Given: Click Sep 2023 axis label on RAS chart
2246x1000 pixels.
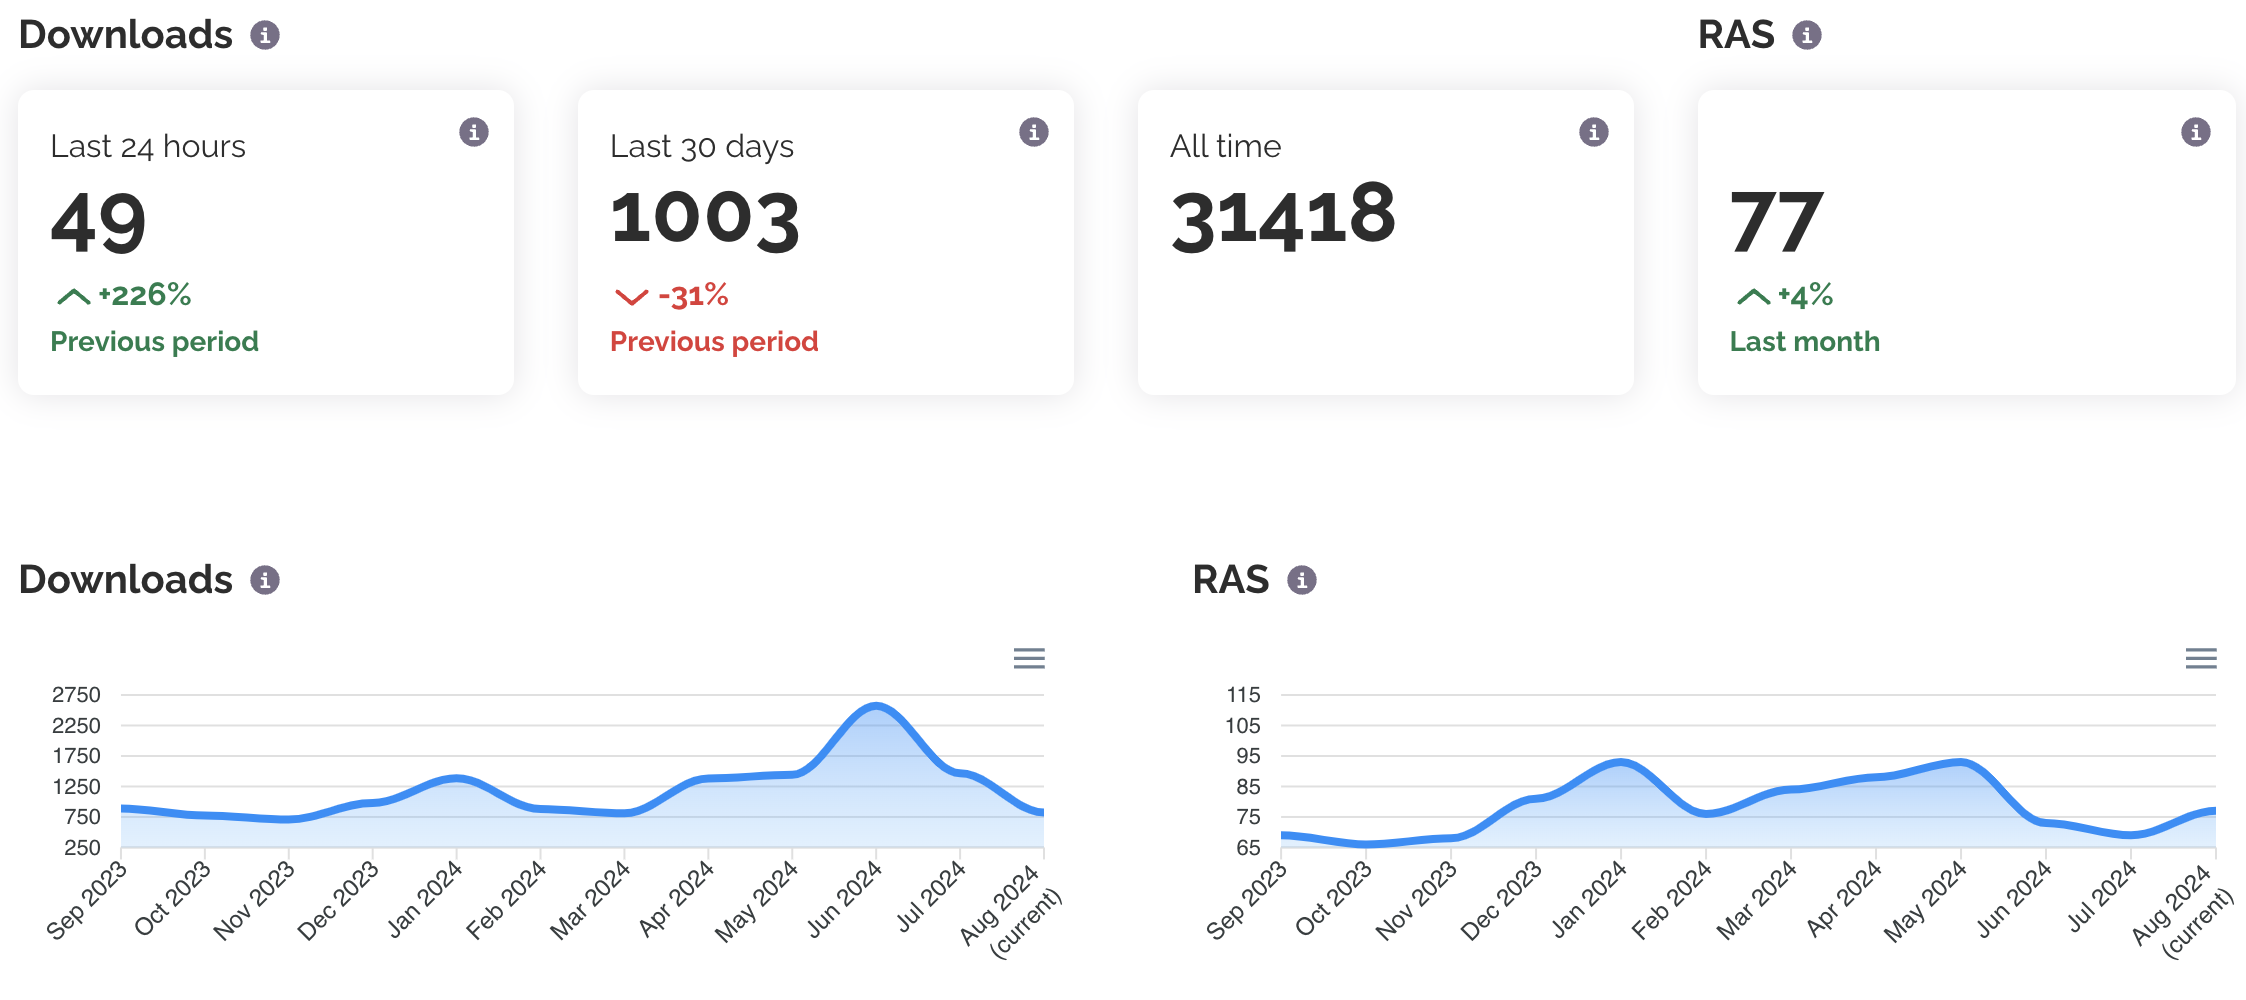Looking at the screenshot, I should [x=1246, y=901].
